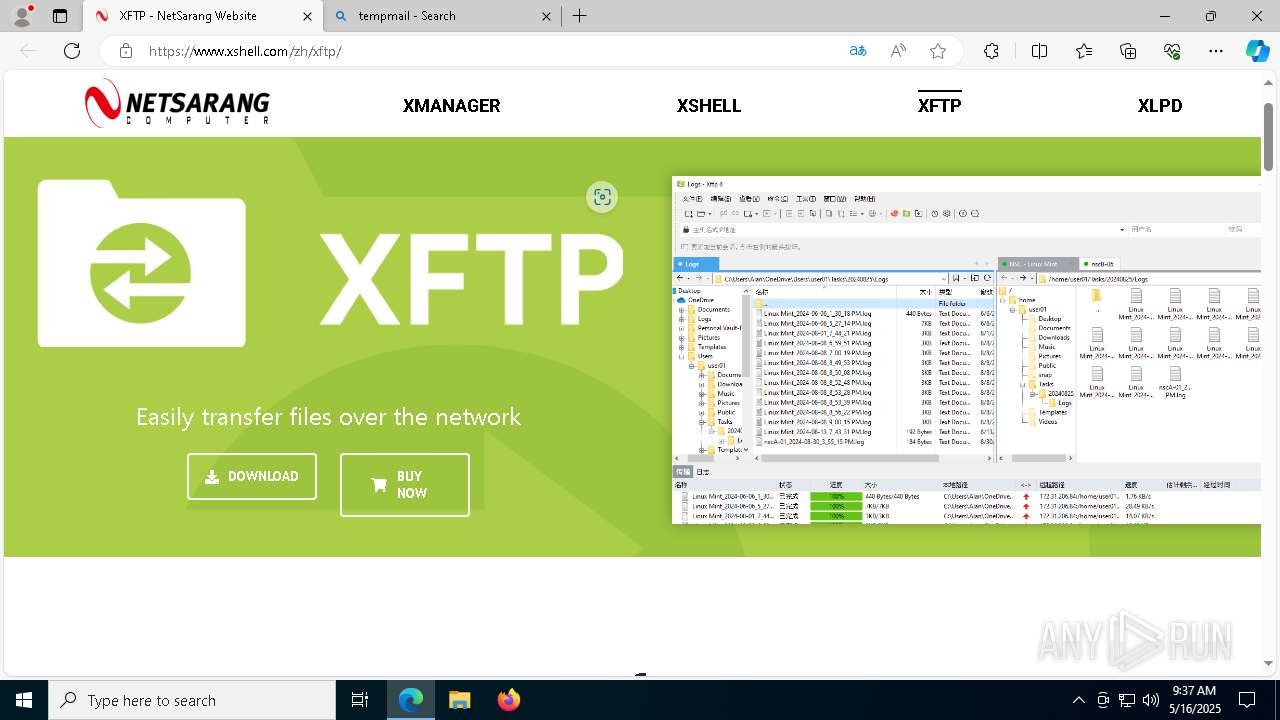Open browser extensions icon

(991, 51)
